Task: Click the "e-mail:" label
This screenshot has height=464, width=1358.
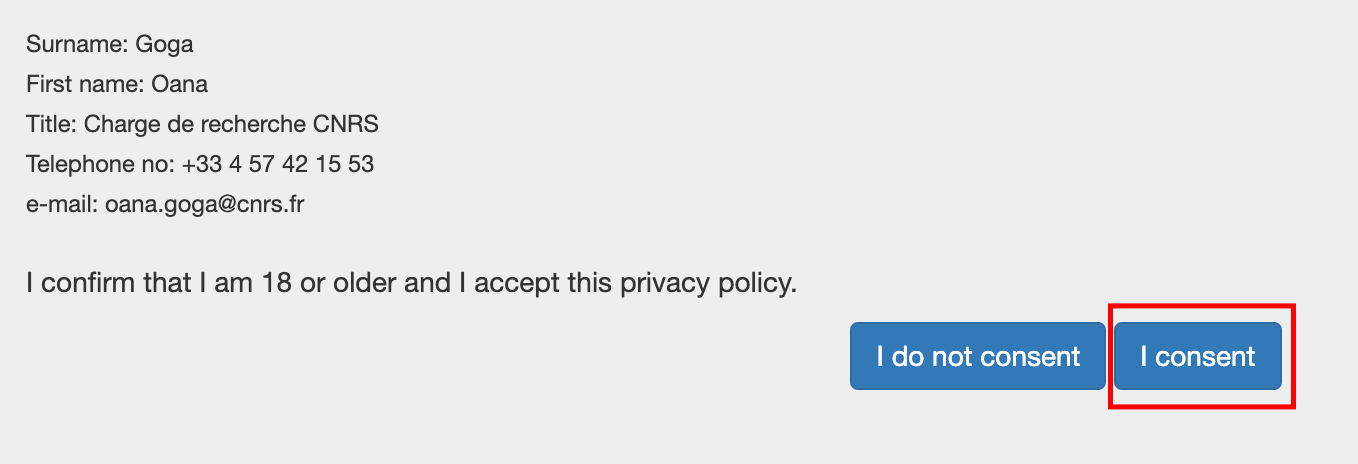Action: point(62,205)
